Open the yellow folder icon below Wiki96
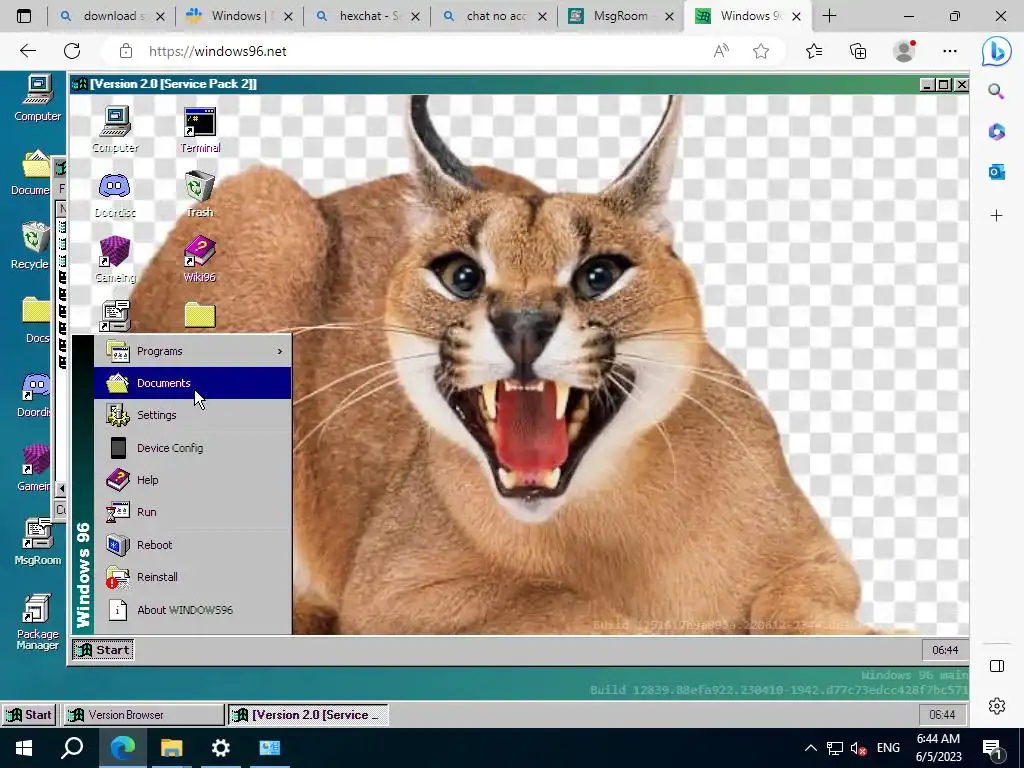The width and height of the screenshot is (1024, 768). (200, 315)
